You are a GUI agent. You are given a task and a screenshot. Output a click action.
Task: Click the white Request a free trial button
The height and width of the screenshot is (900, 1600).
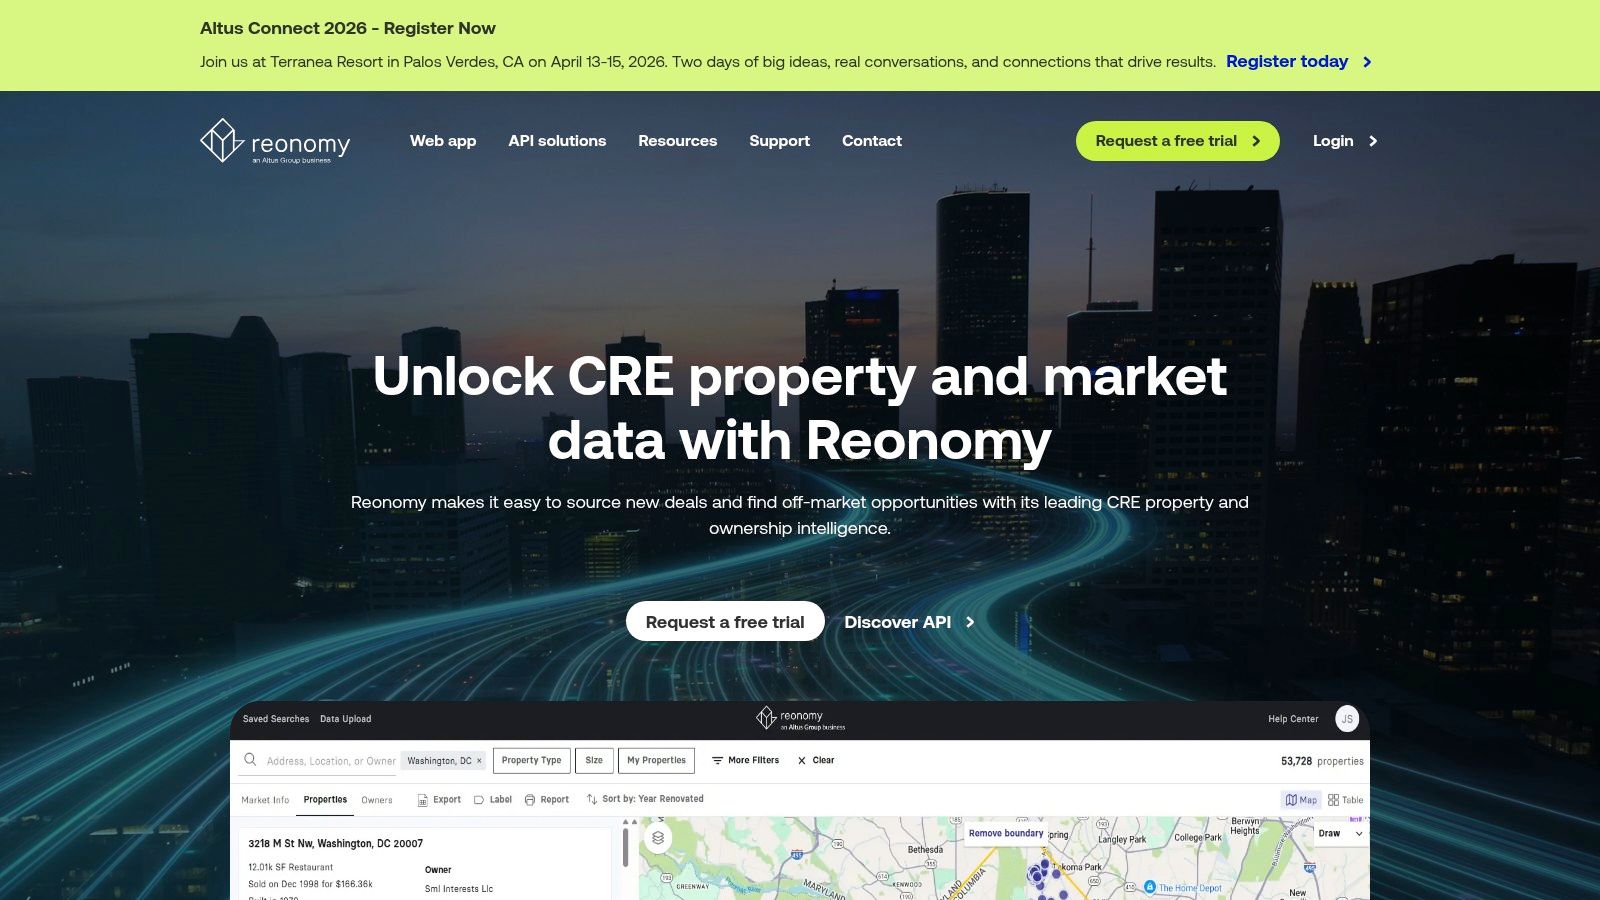coord(725,621)
